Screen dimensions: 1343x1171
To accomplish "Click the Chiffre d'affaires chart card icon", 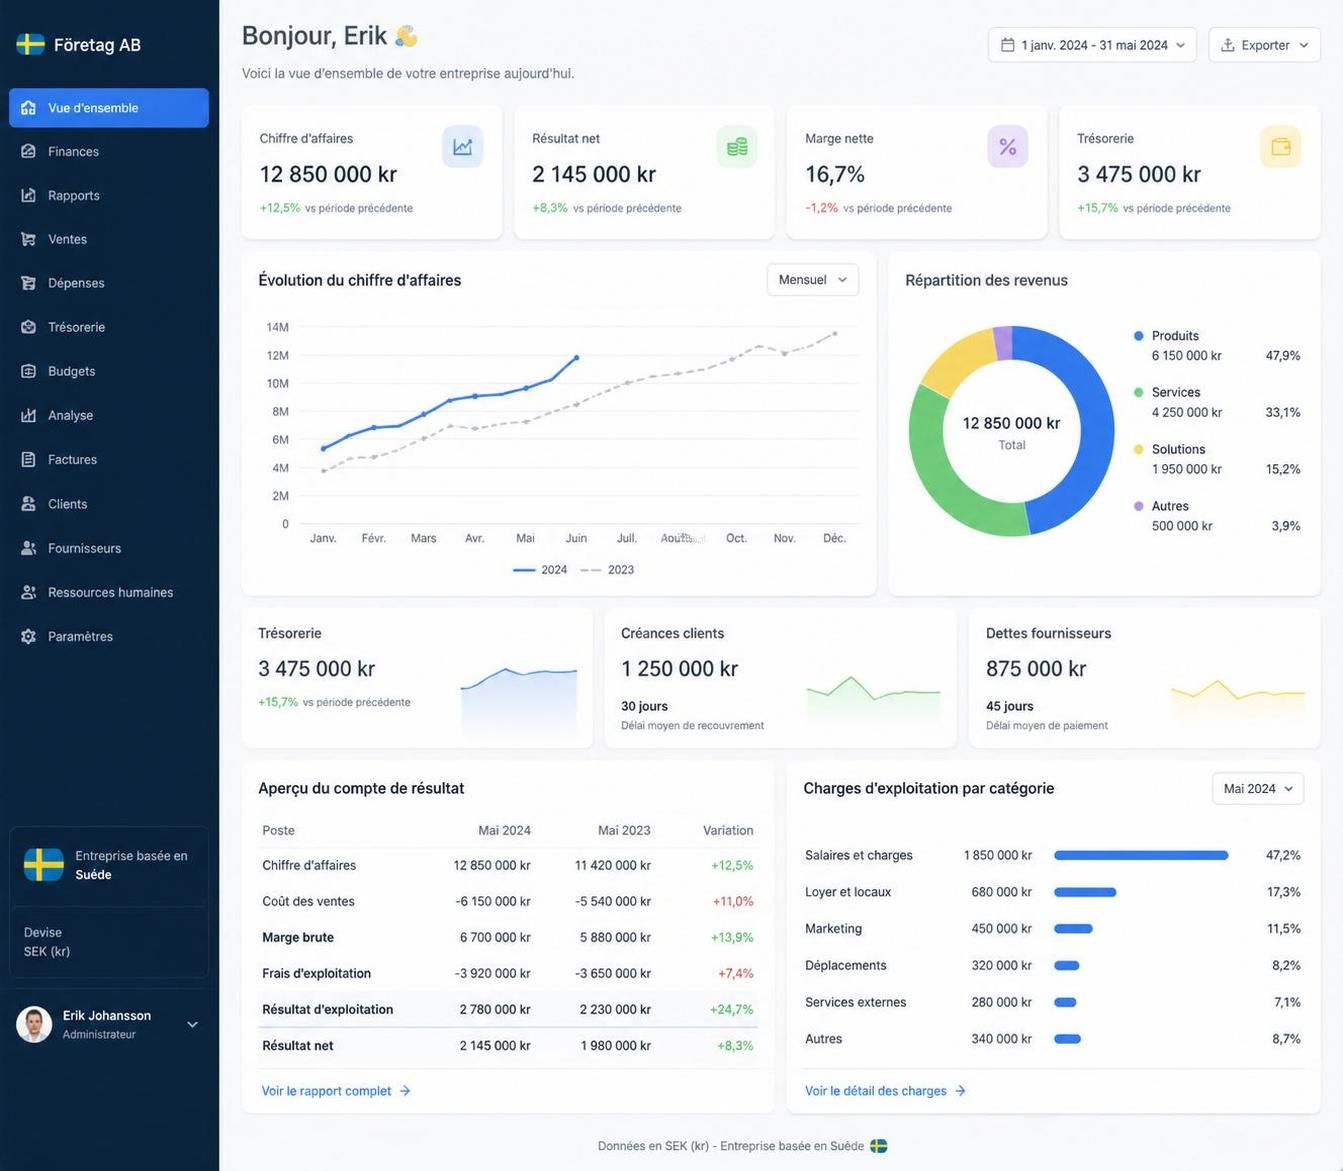I will point(463,147).
